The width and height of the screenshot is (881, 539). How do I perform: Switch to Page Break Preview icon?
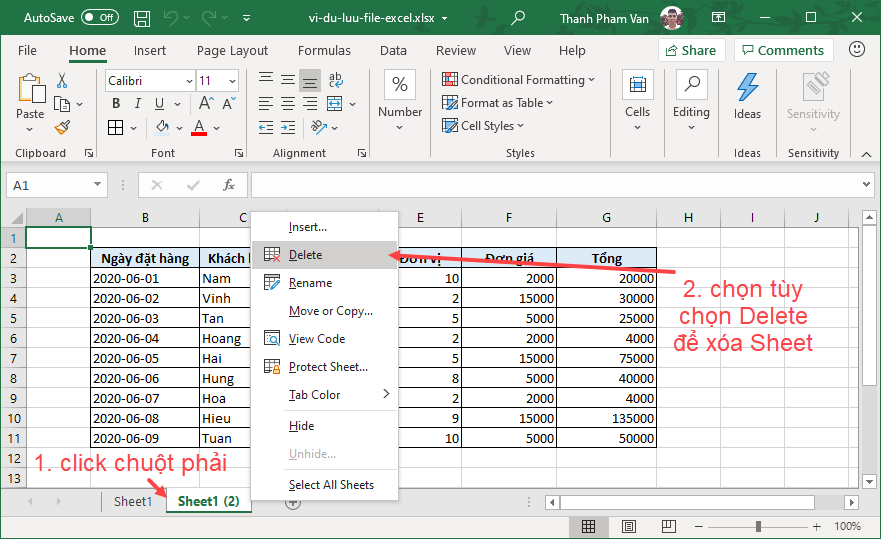(669, 527)
